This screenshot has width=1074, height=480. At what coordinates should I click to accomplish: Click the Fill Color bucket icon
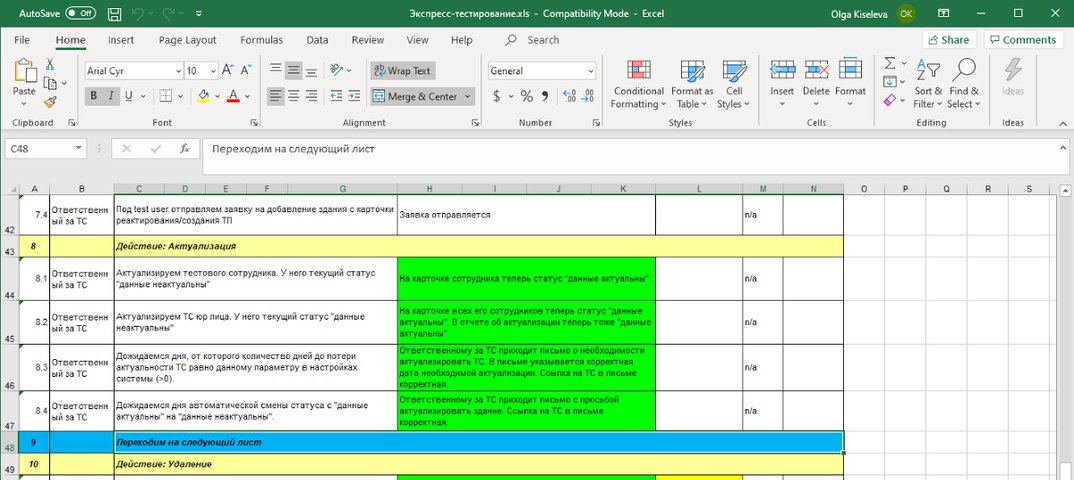click(203, 96)
